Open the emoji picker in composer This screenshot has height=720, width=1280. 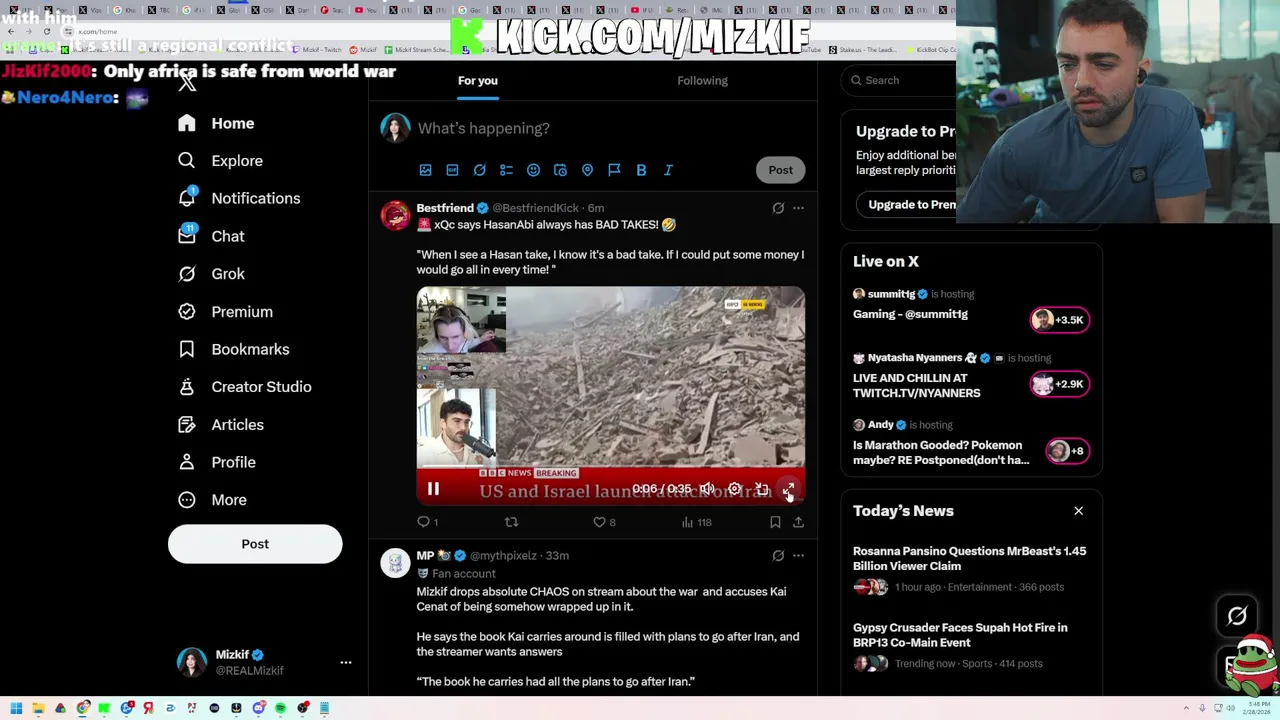click(533, 170)
